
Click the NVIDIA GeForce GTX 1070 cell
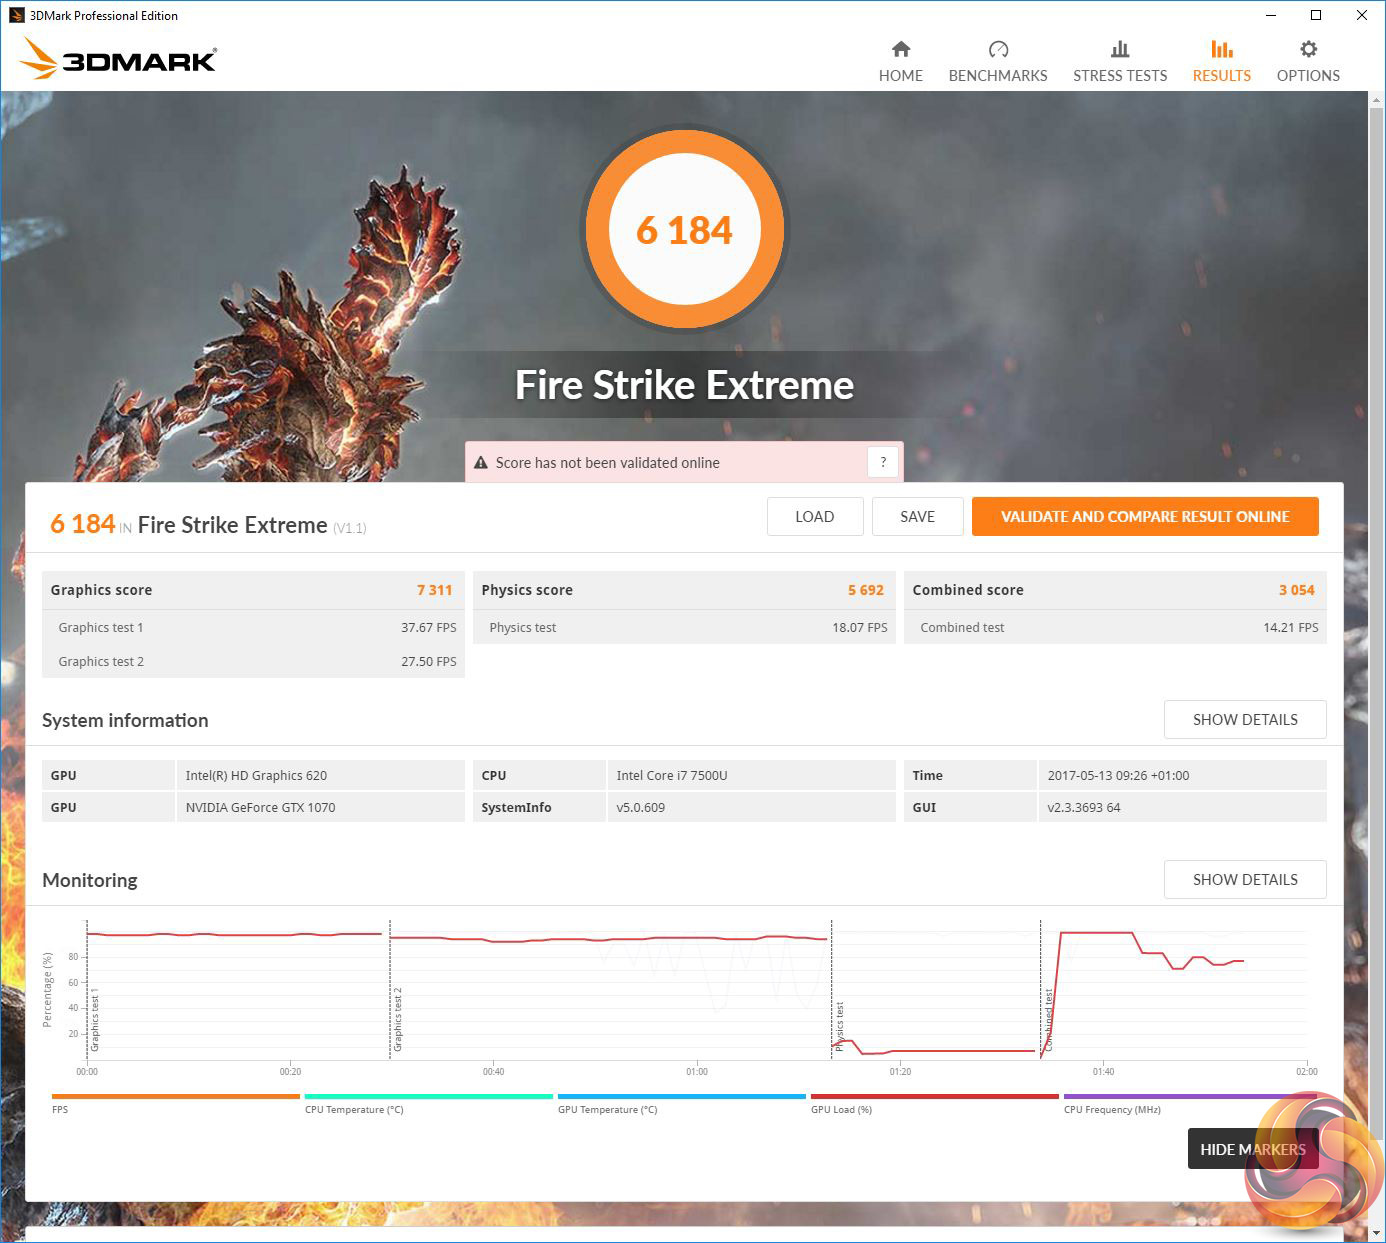coord(320,807)
